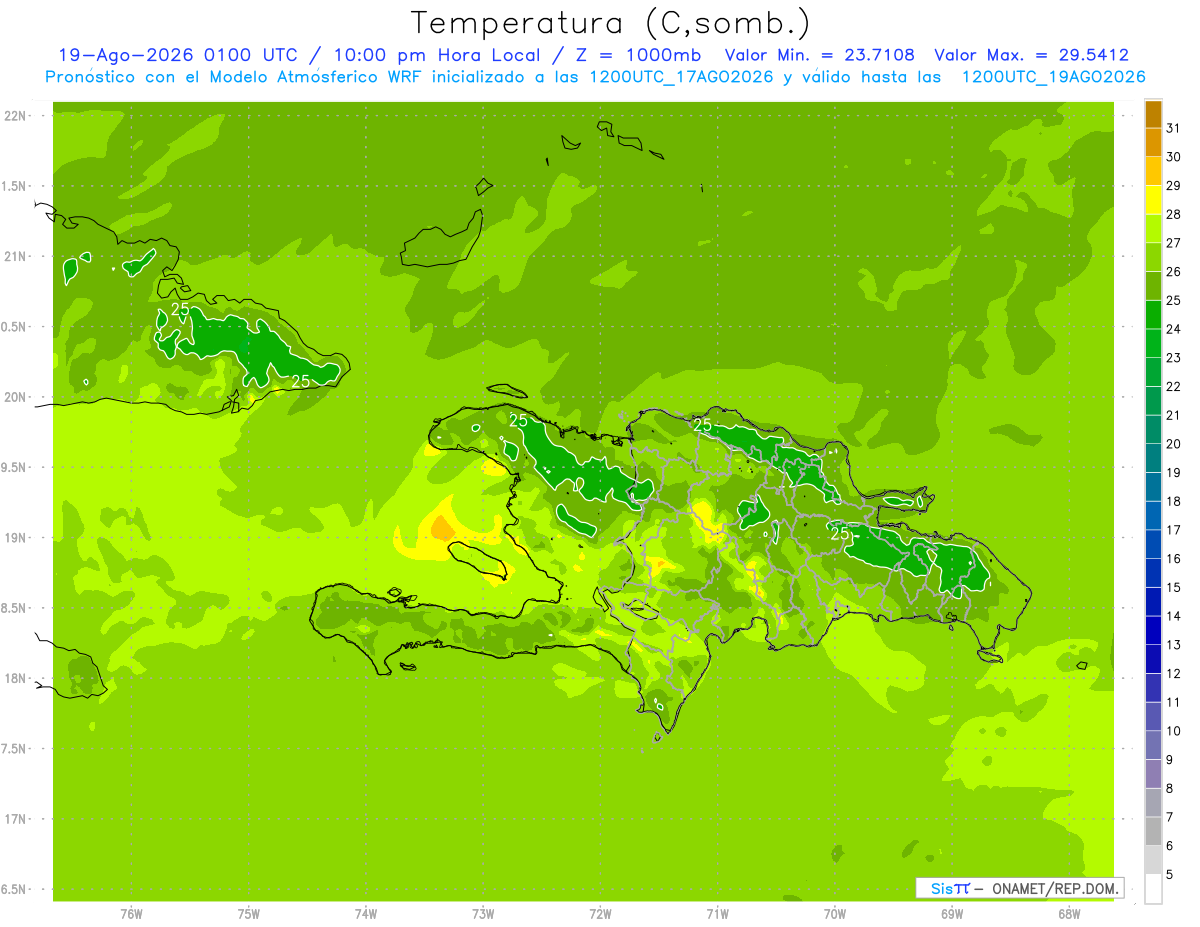The width and height of the screenshot is (1200, 927).
Task: Pick the colorbar swatch between 29 and 30
Action: point(1153,171)
